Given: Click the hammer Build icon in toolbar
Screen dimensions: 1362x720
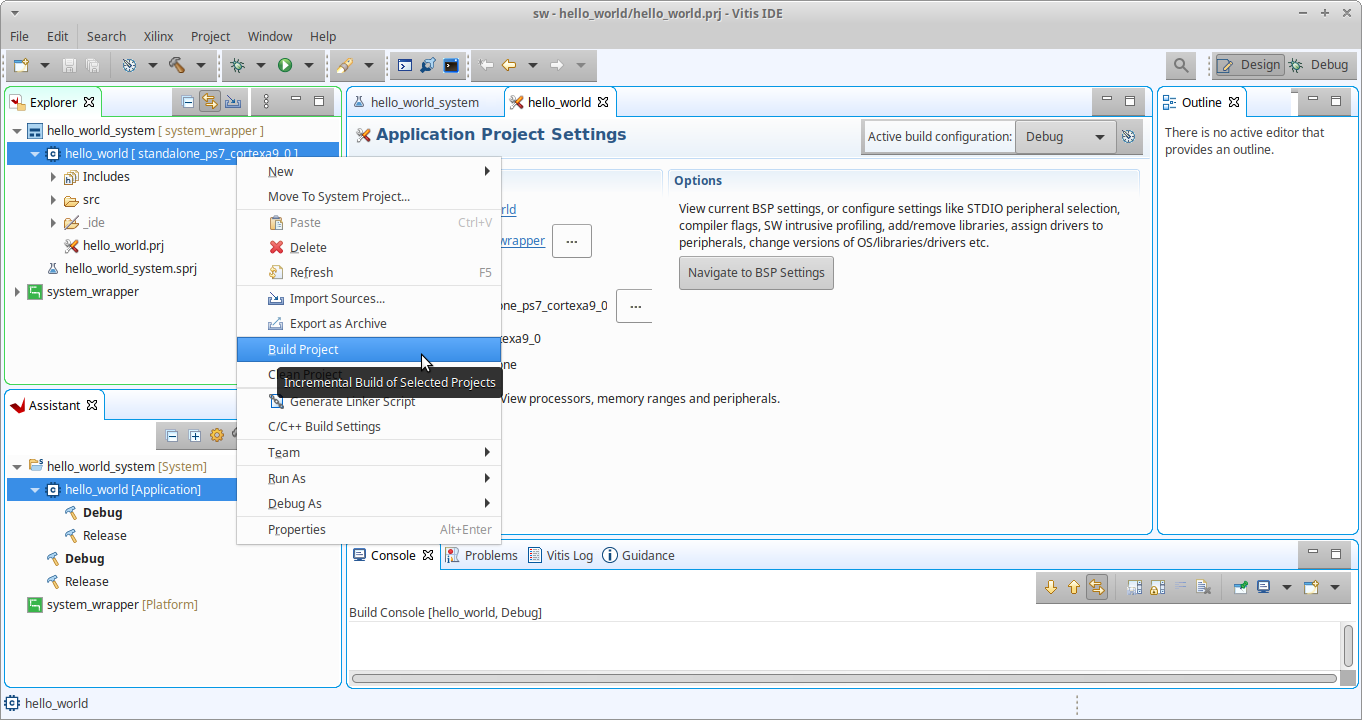Looking at the screenshot, I should point(177,65).
